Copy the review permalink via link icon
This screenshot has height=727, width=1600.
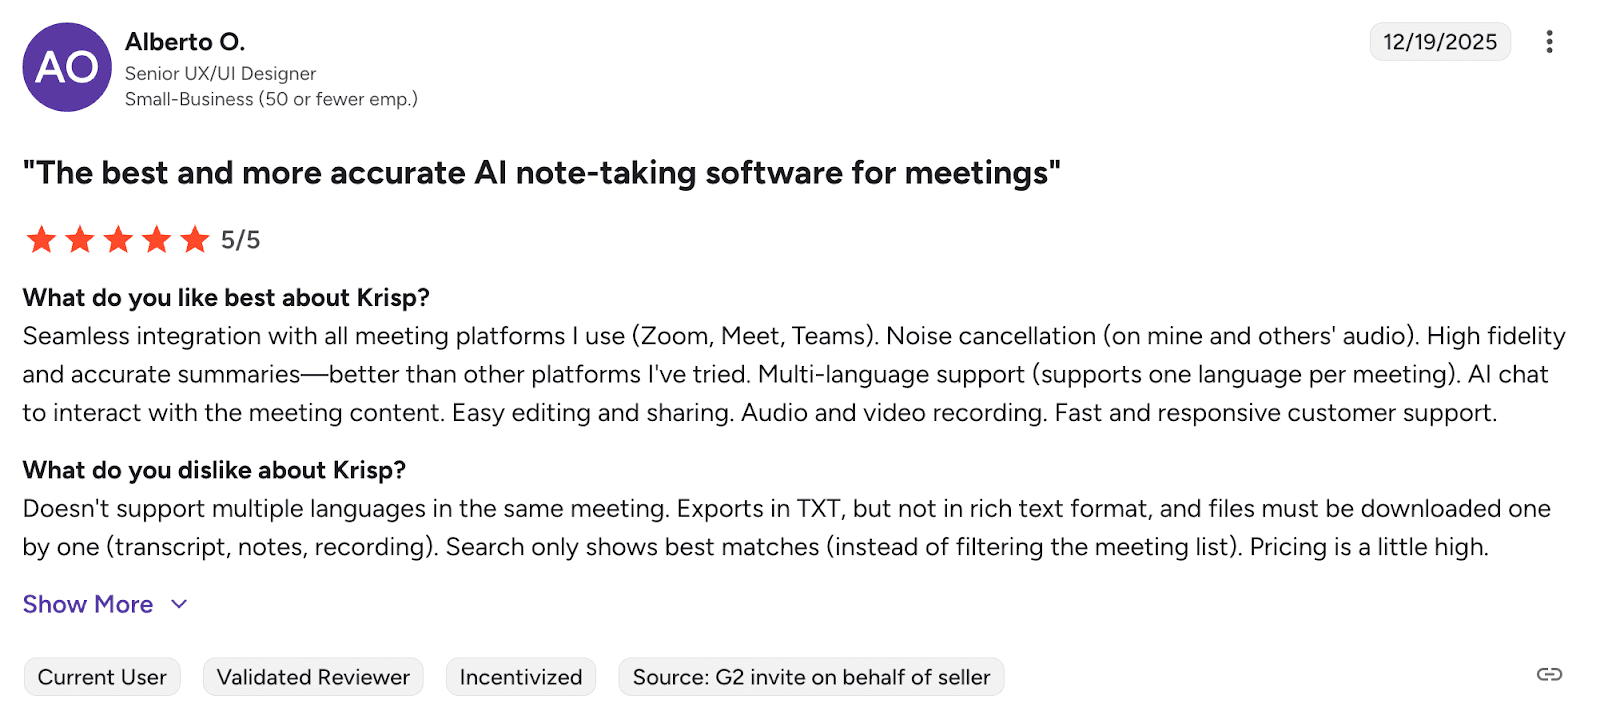(1549, 675)
